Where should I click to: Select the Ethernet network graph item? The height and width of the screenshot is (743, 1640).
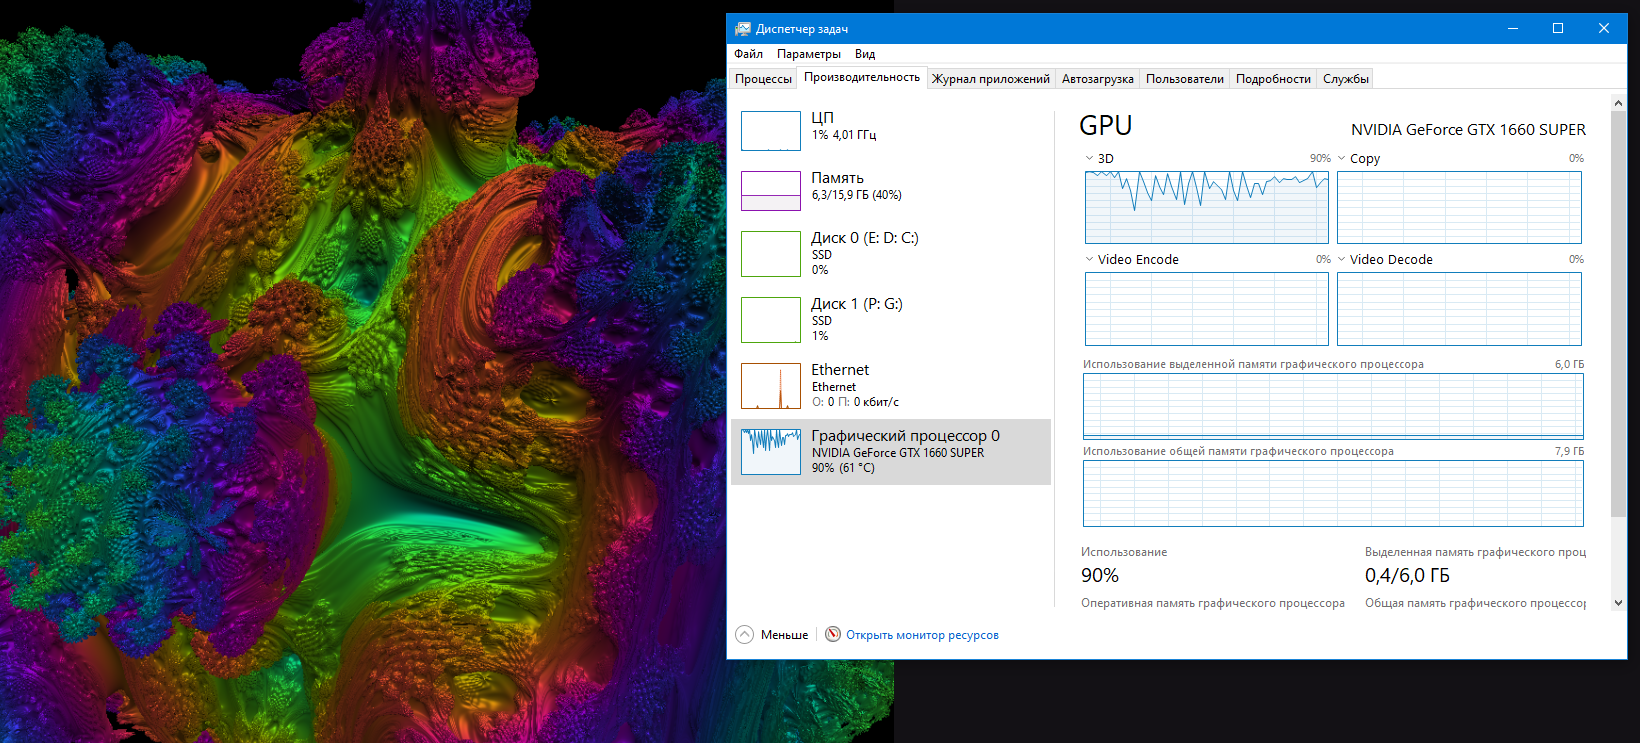click(x=770, y=386)
